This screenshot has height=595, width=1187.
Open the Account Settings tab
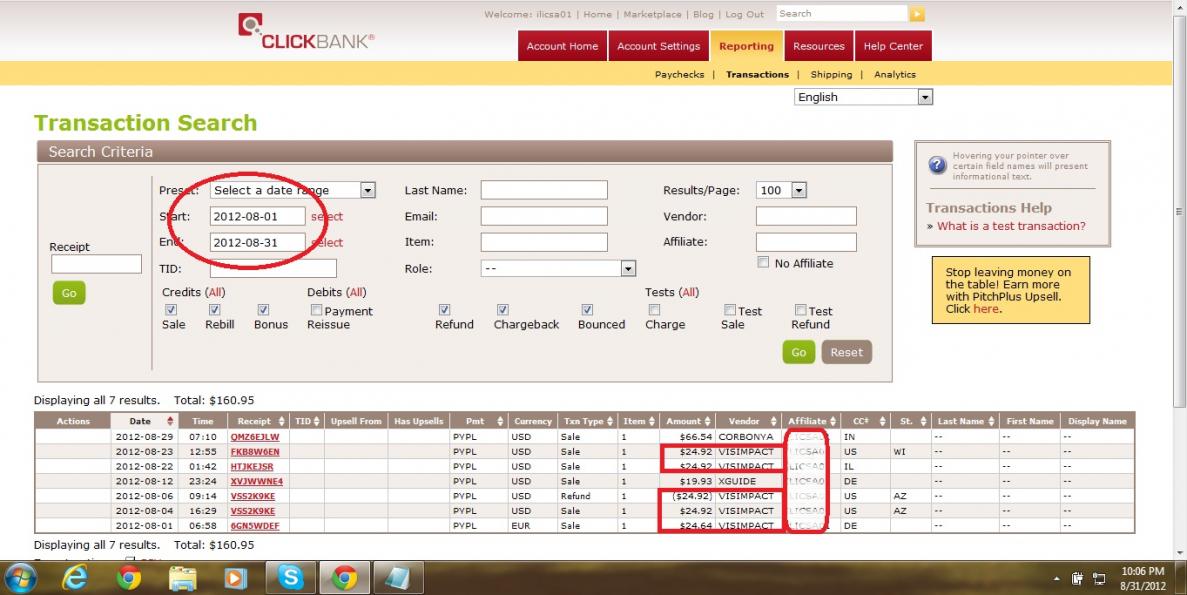(x=659, y=46)
